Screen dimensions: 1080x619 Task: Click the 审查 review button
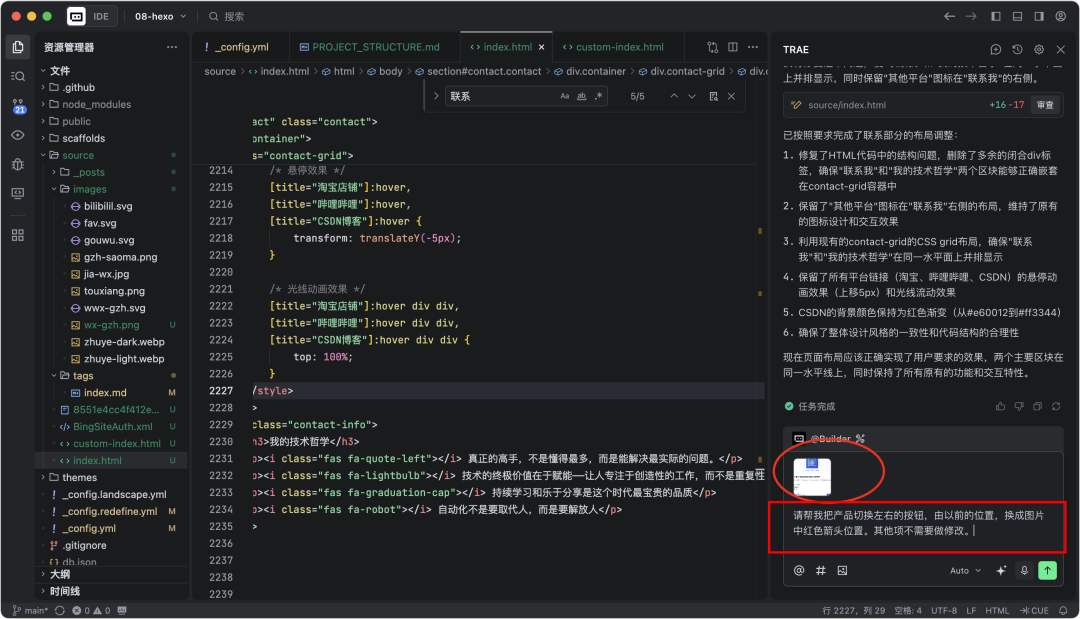(1046, 105)
